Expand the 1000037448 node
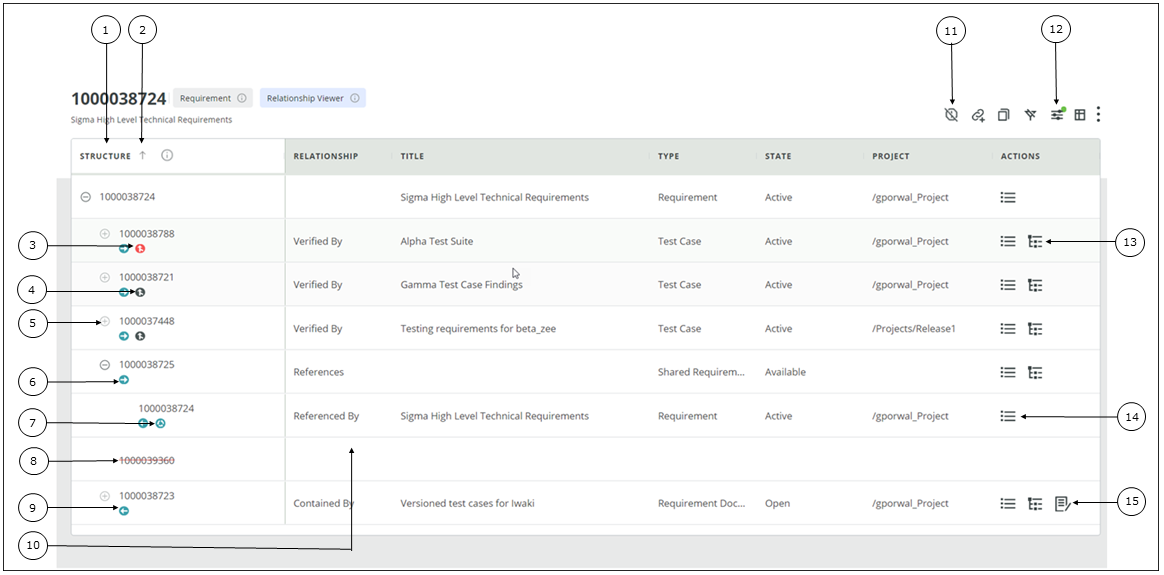This screenshot has width=1164, height=575. point(105,321)
